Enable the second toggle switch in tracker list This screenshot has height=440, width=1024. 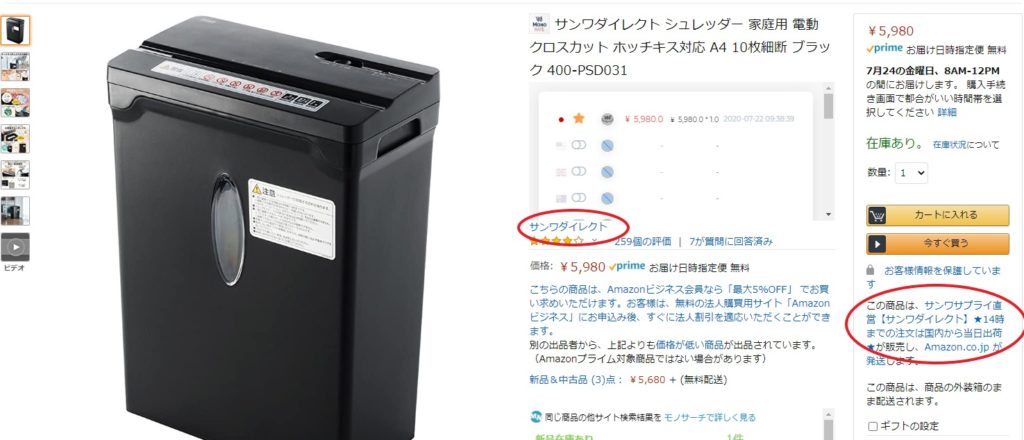point(579,172)
